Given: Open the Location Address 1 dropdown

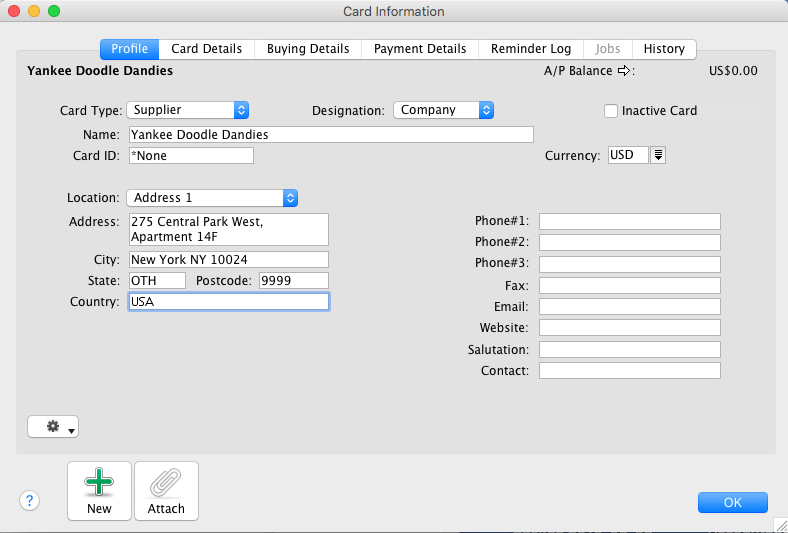Looking at the screenshot, I should (x=212, y=198).
